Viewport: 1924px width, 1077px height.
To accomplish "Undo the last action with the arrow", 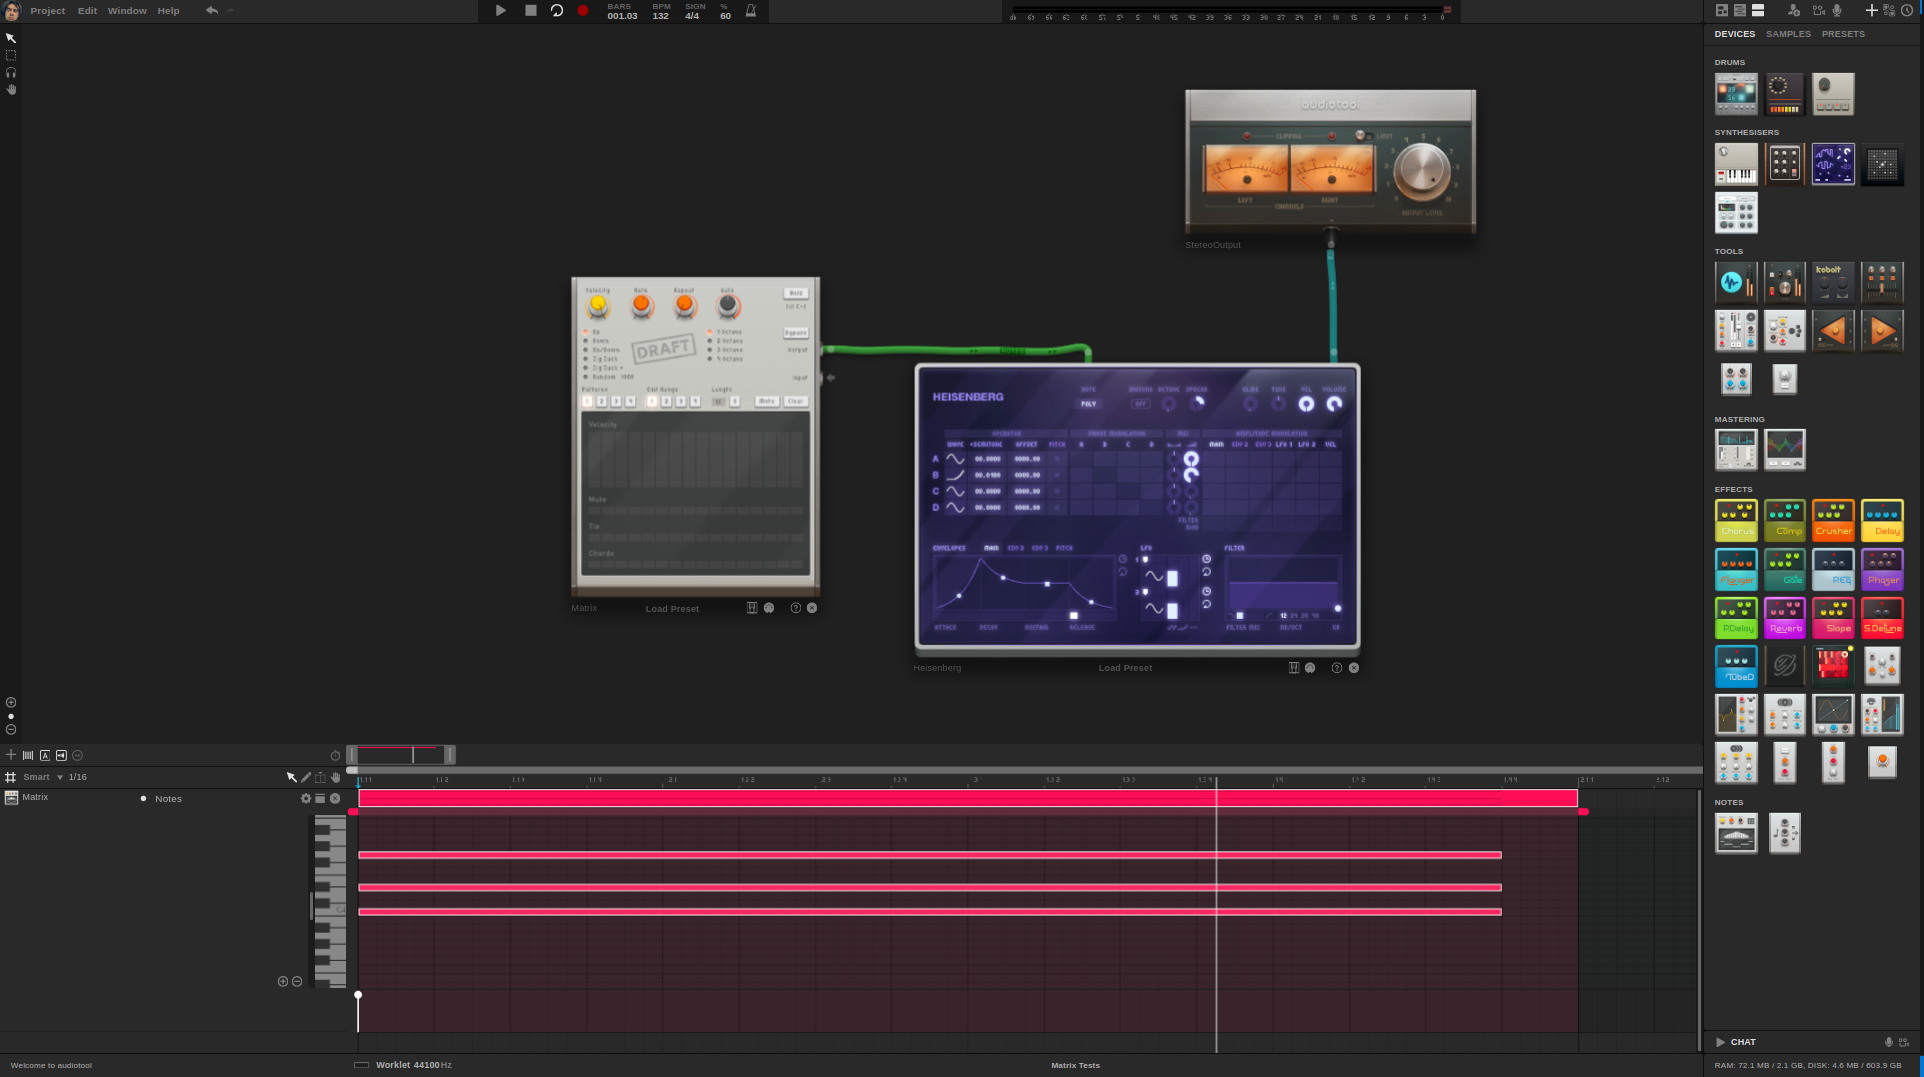I will 212,11.
